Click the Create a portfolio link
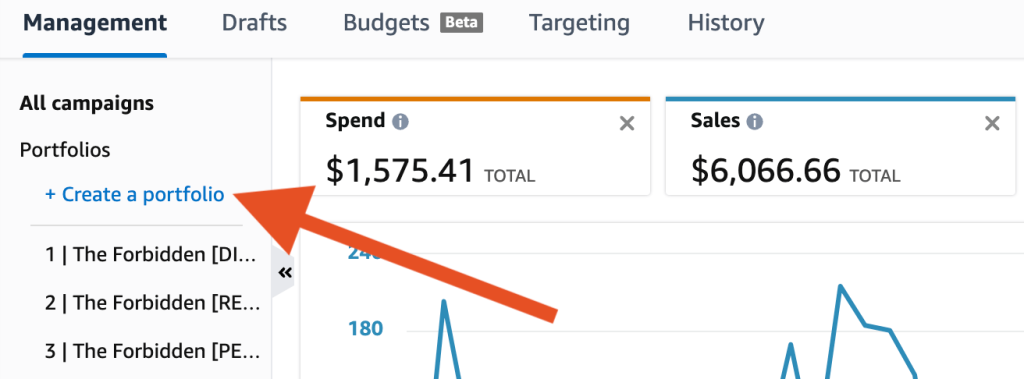Image resolution: width=1024 pixels, height=379 pixels. (x=135, y=194)
